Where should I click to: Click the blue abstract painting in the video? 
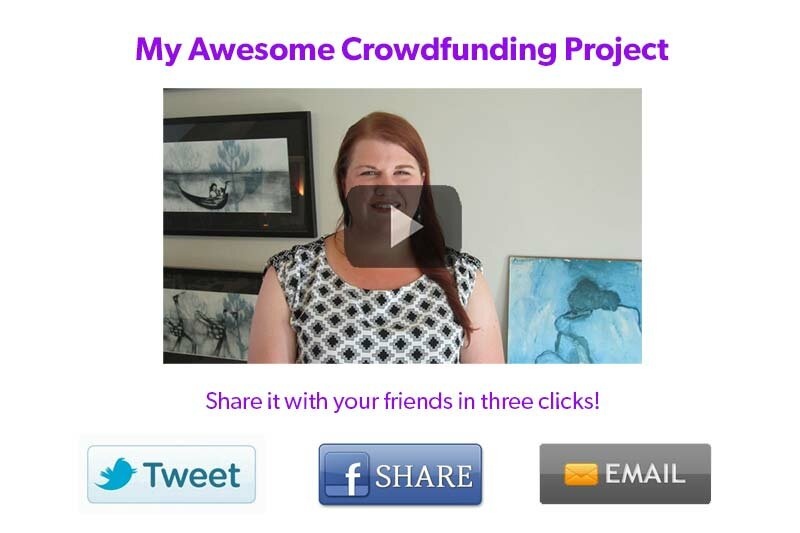click(574, 311)
